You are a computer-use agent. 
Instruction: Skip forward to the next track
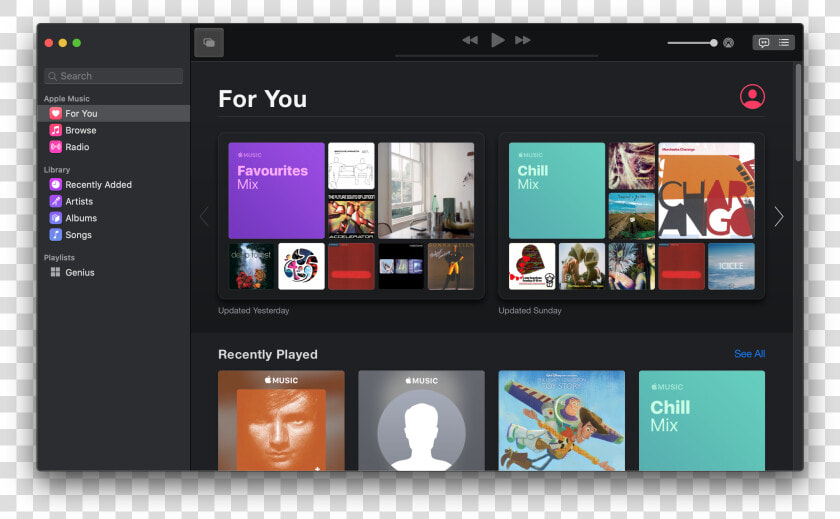point(522,40)
